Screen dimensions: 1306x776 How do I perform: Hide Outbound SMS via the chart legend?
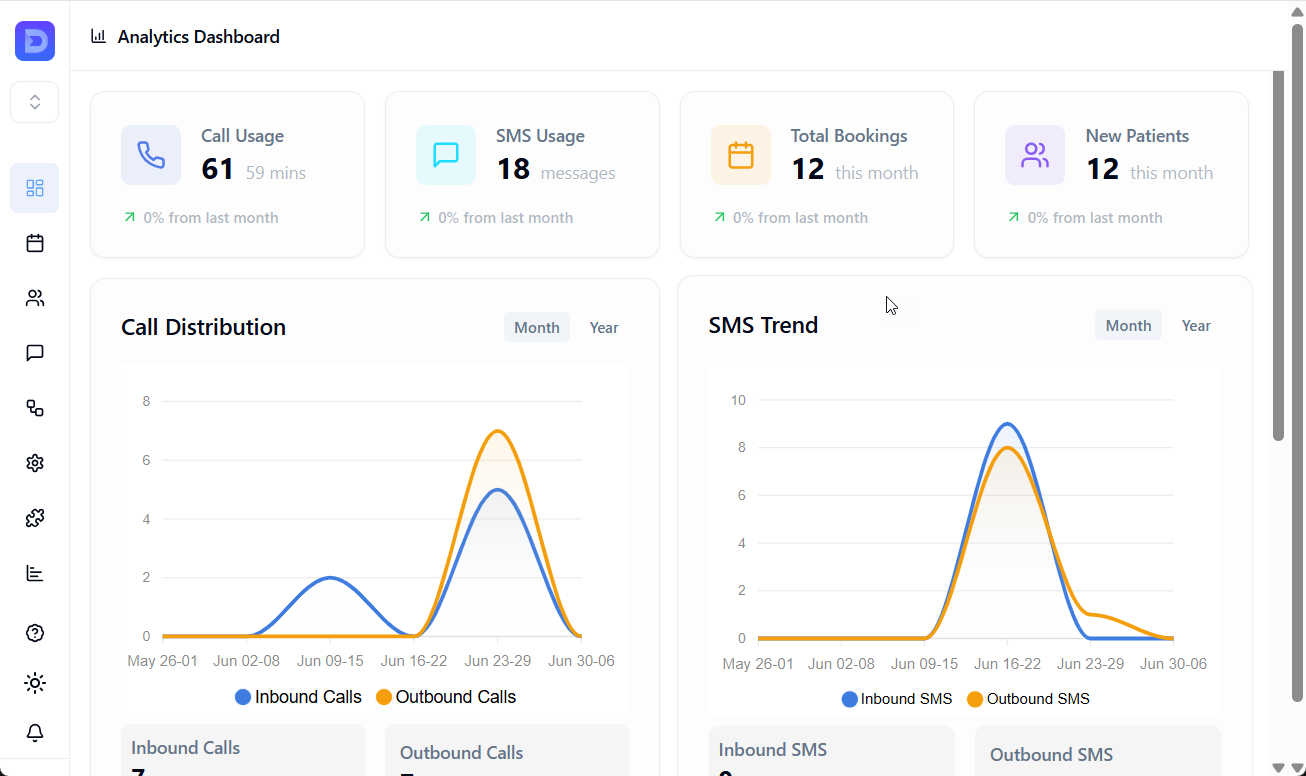pyautogui.click(x=1028, y=698)
